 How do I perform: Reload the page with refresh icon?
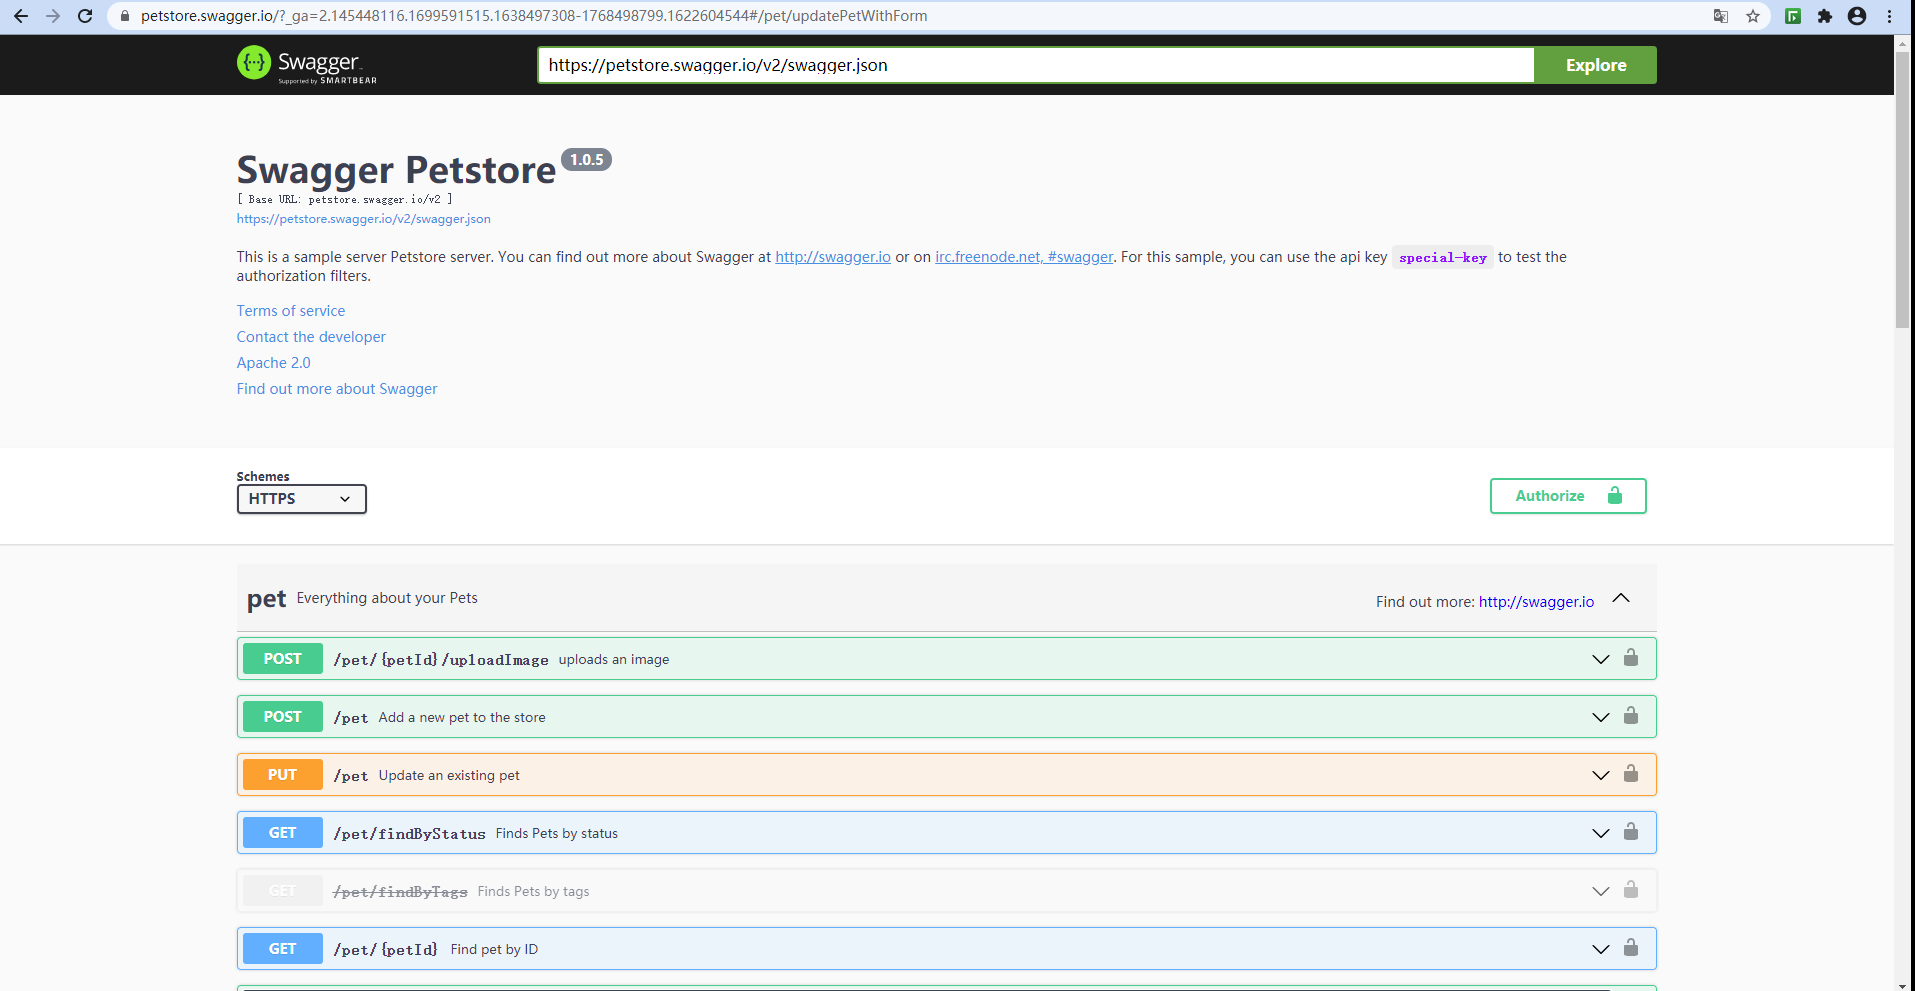click(x=85, y=16)
